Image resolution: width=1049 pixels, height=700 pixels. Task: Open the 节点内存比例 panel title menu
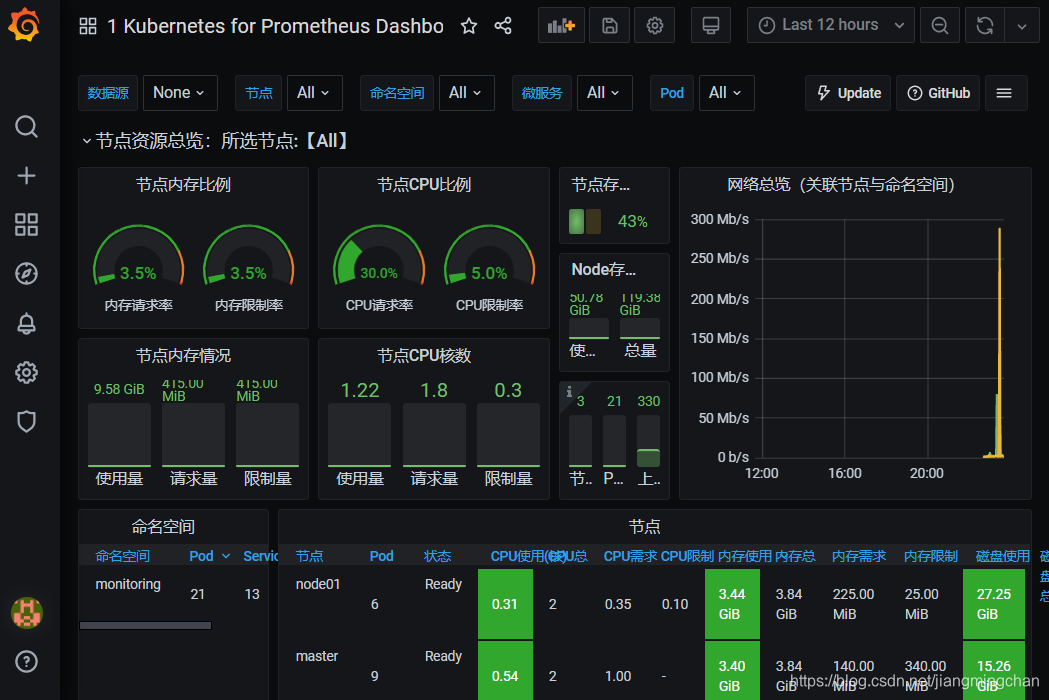(x=183, y=185)
